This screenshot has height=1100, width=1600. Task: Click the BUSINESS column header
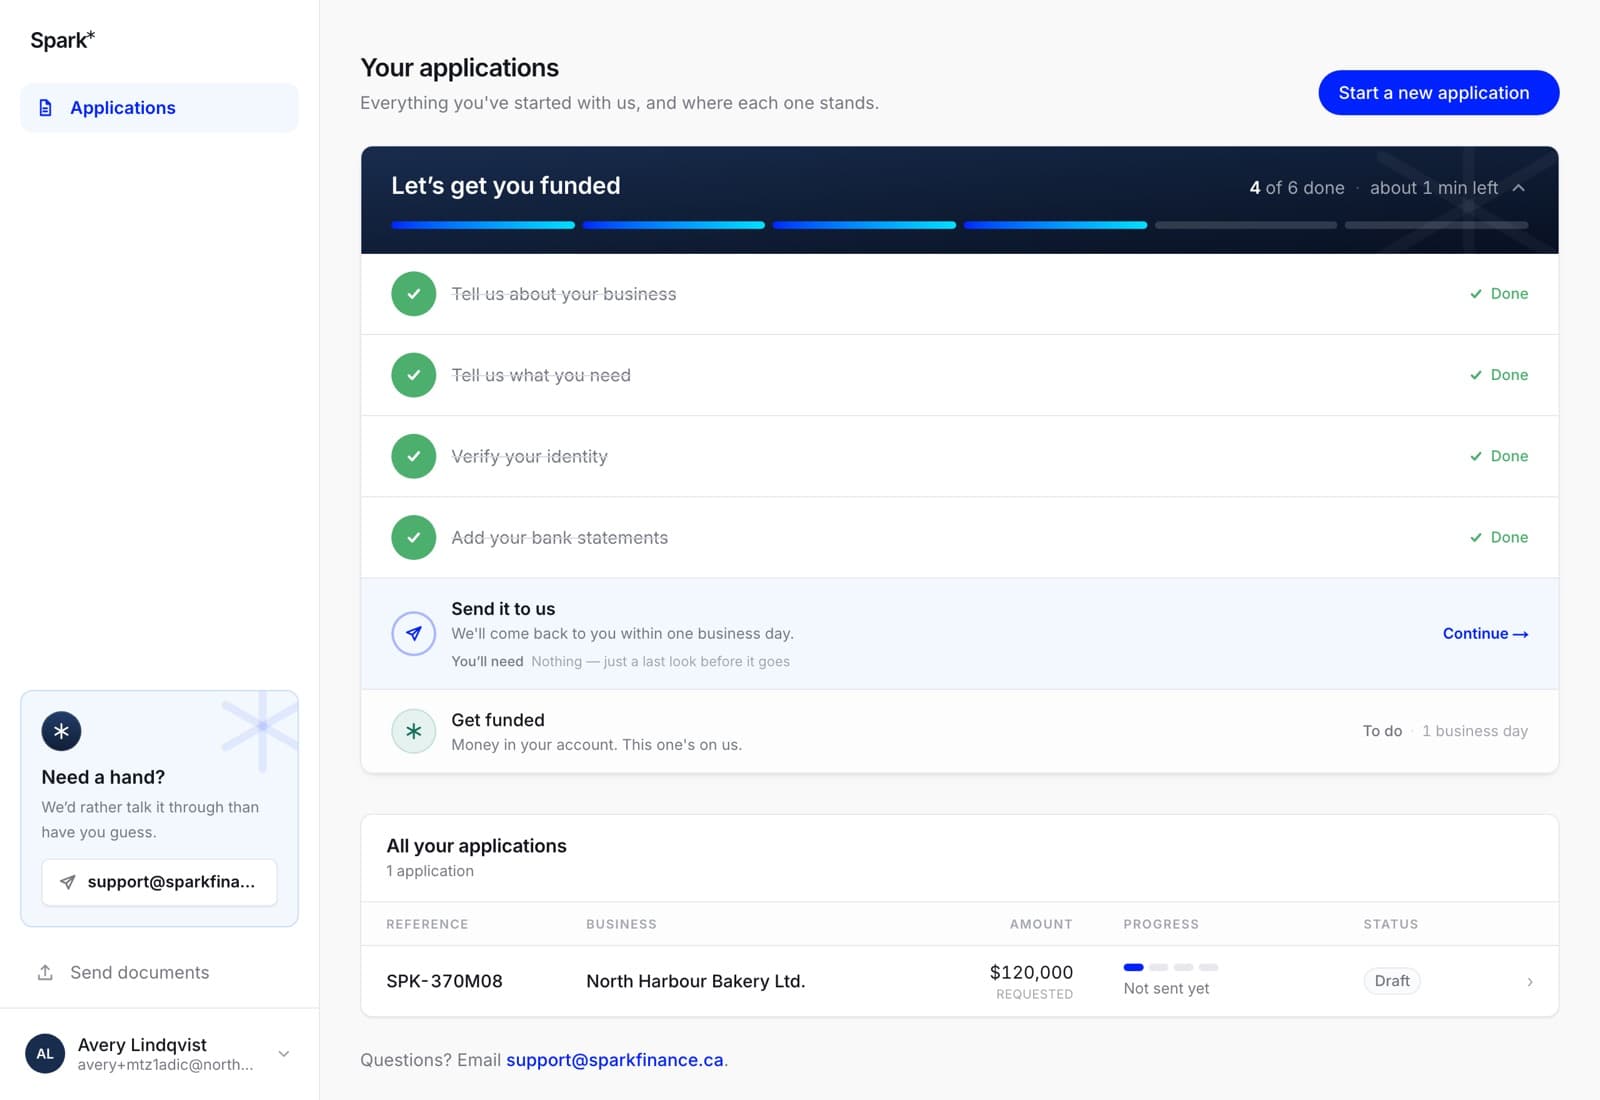(621, 924)
